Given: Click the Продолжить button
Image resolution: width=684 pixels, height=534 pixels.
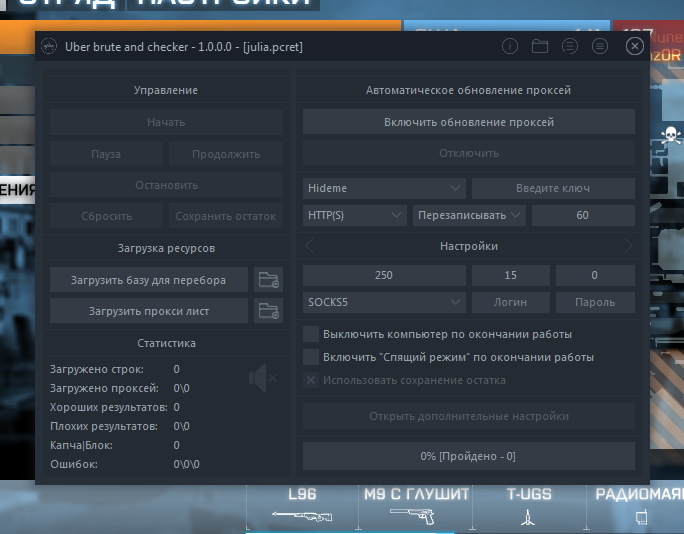Looking at the screenshot, I should click(226, 154).
